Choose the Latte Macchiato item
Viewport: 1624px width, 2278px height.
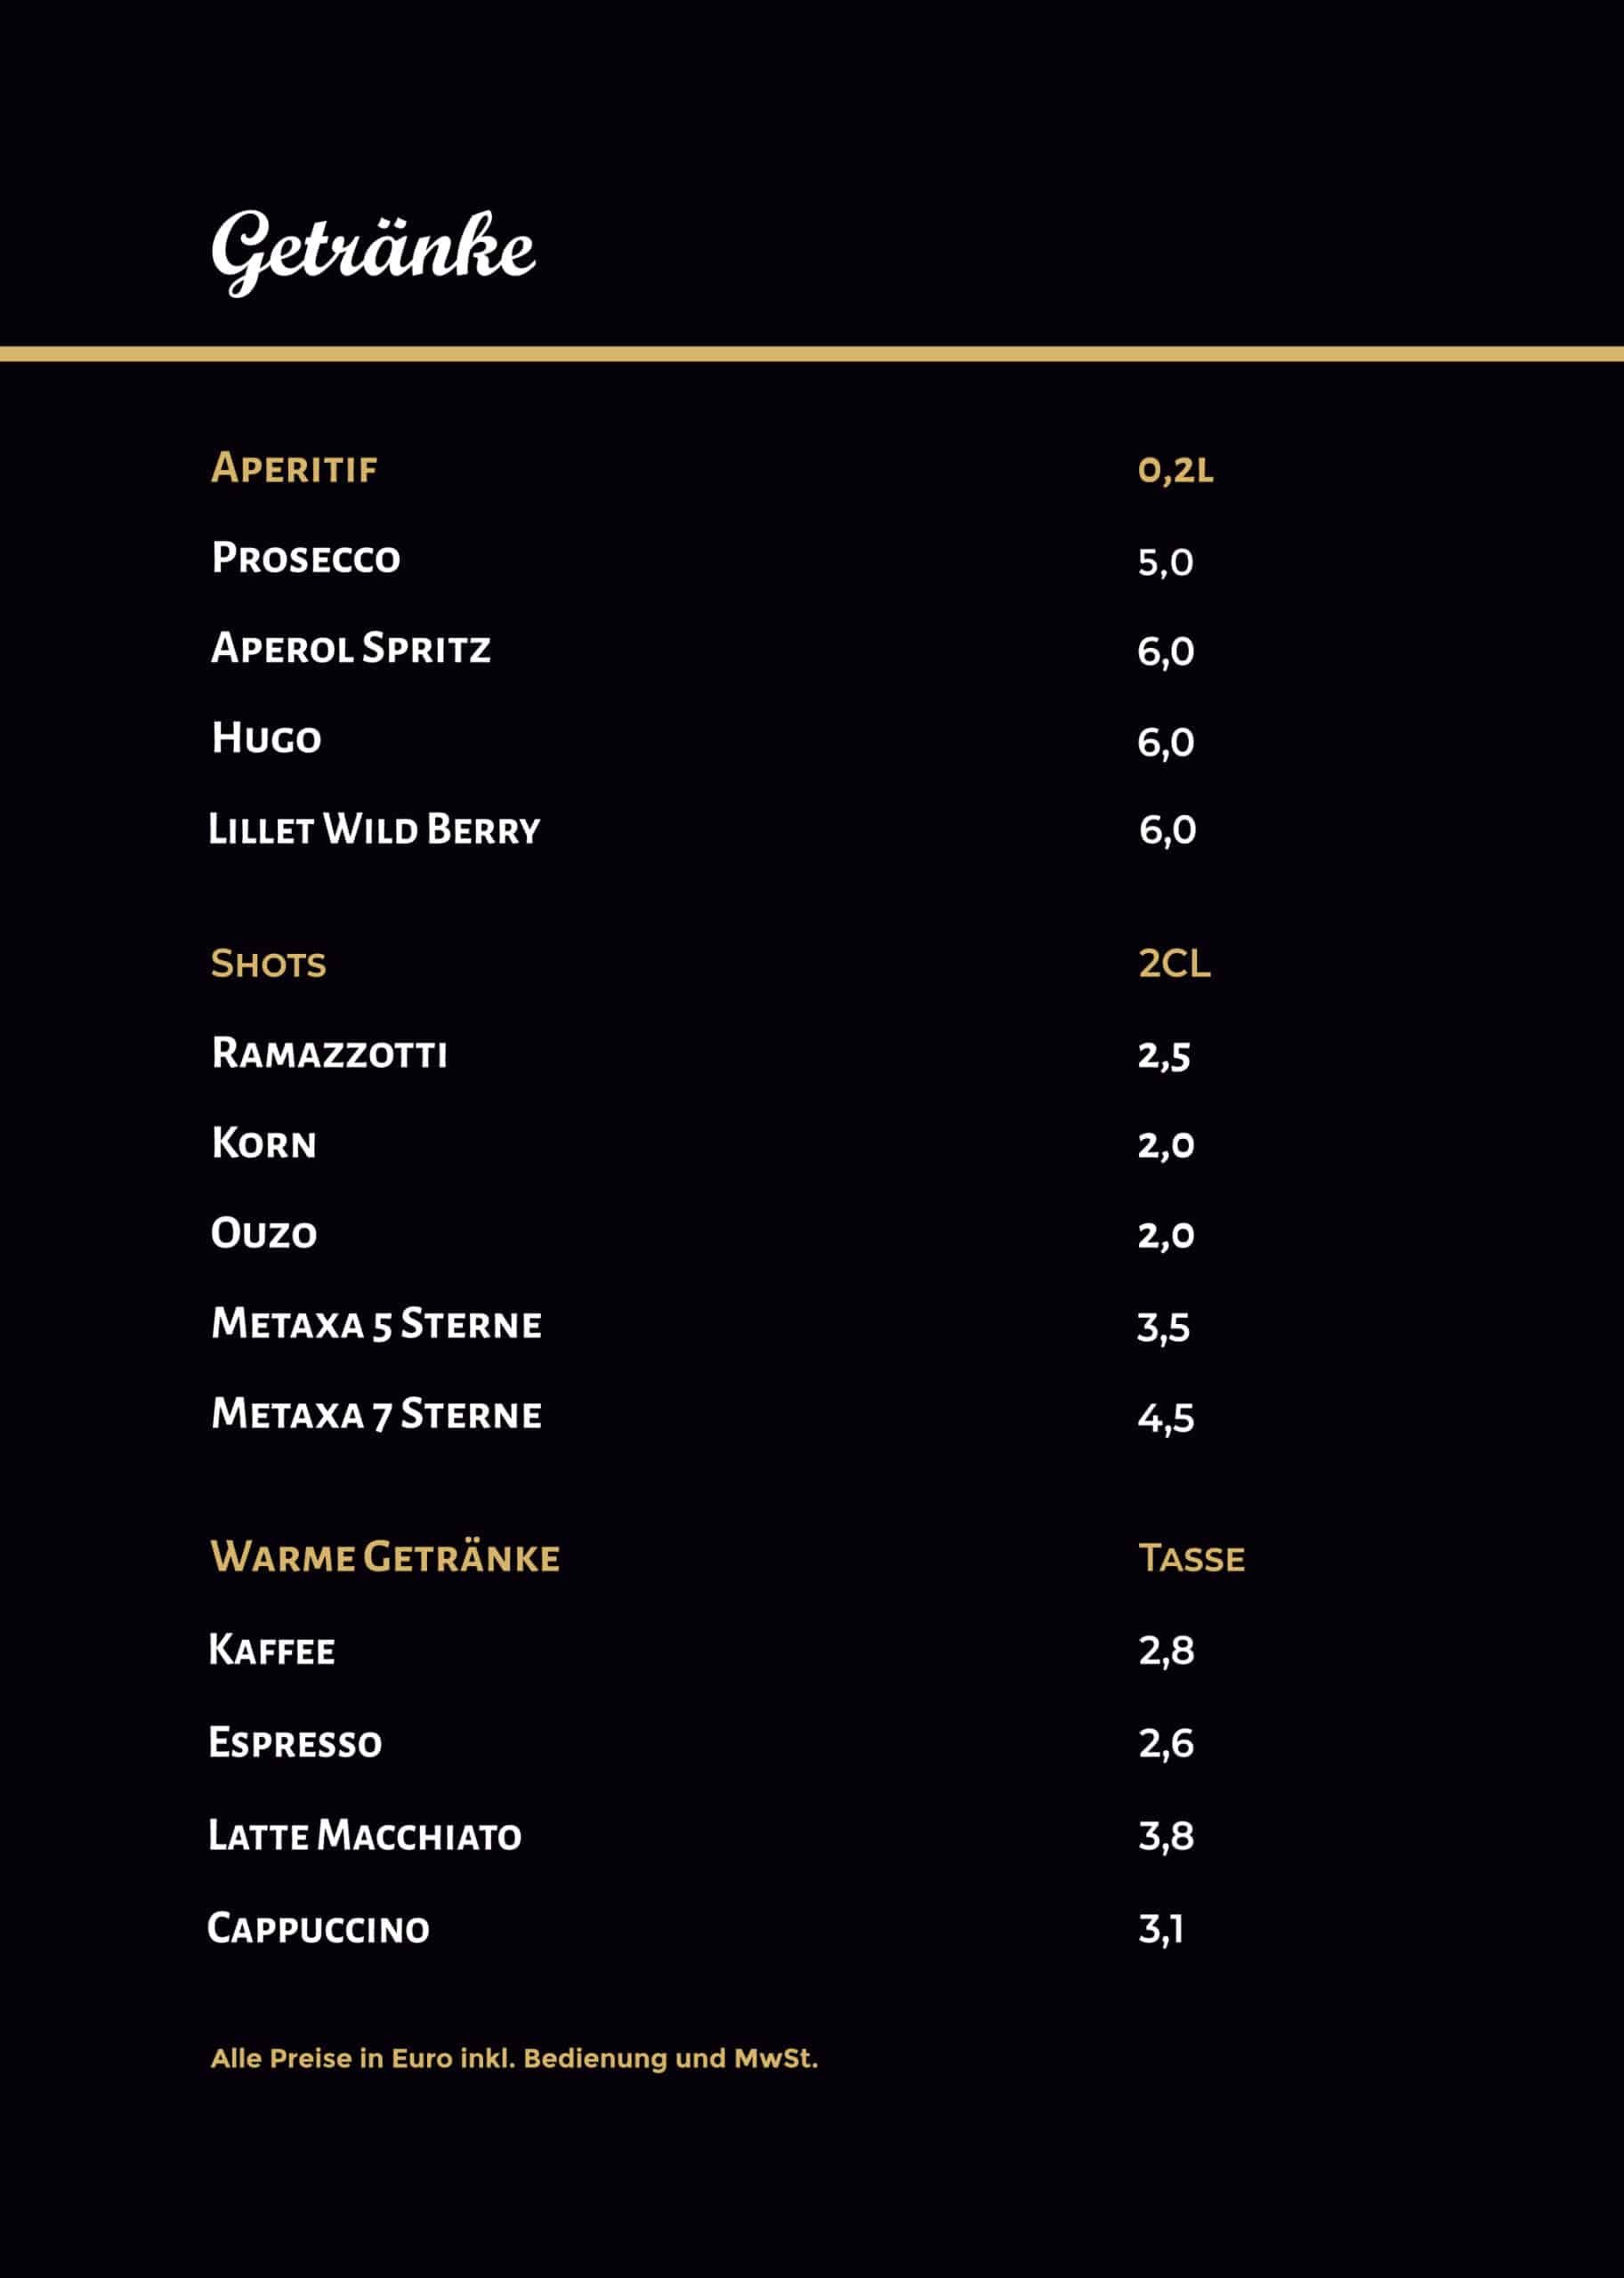365,1836
